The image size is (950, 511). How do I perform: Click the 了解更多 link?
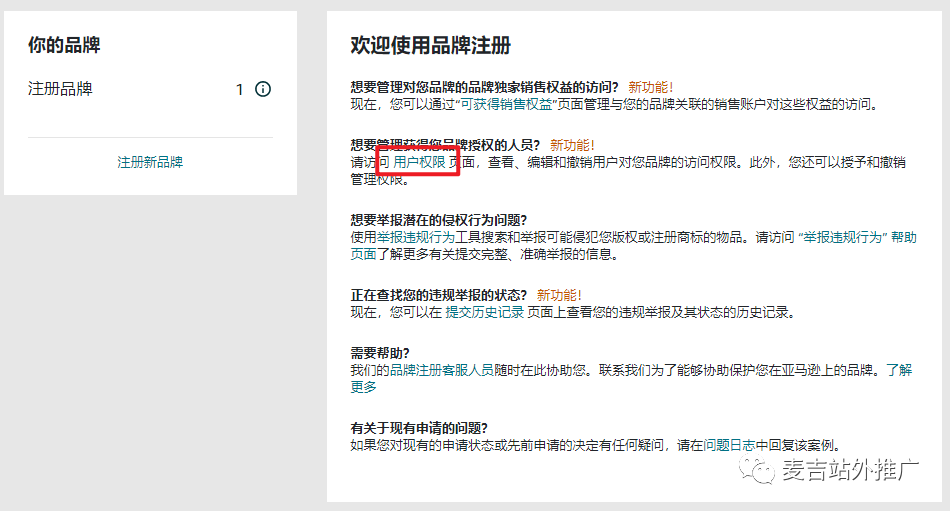899,370
